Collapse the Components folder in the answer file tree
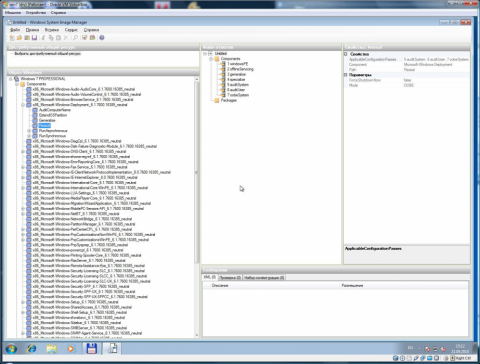 211,59
